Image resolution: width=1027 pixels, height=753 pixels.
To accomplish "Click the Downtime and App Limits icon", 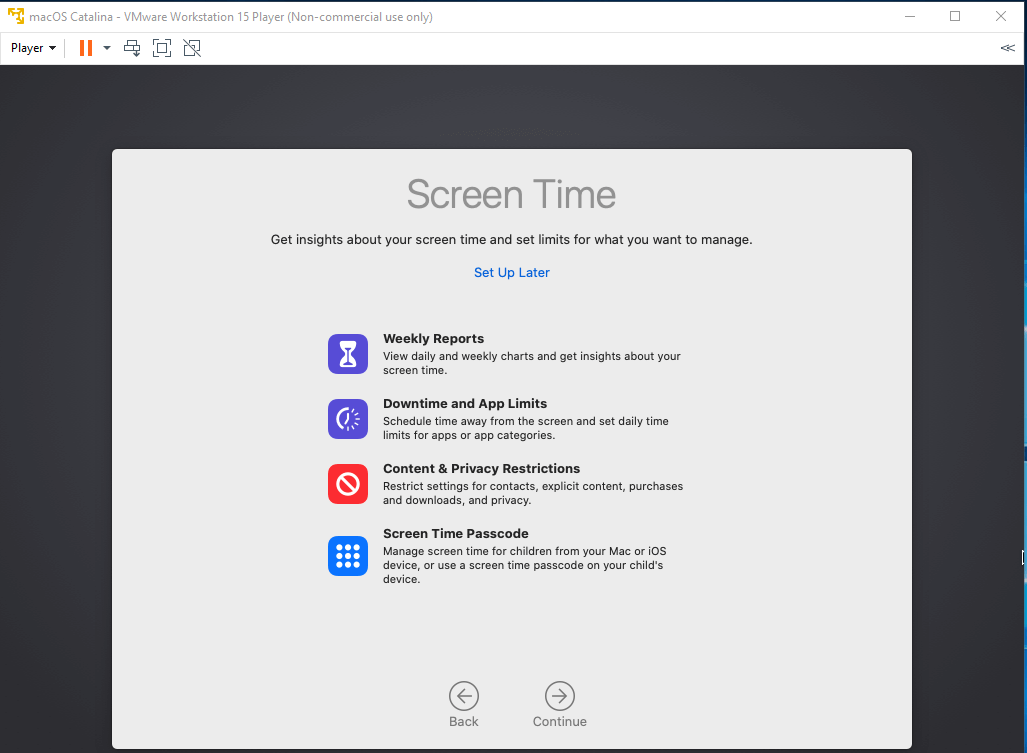I will tap(348, 419).
